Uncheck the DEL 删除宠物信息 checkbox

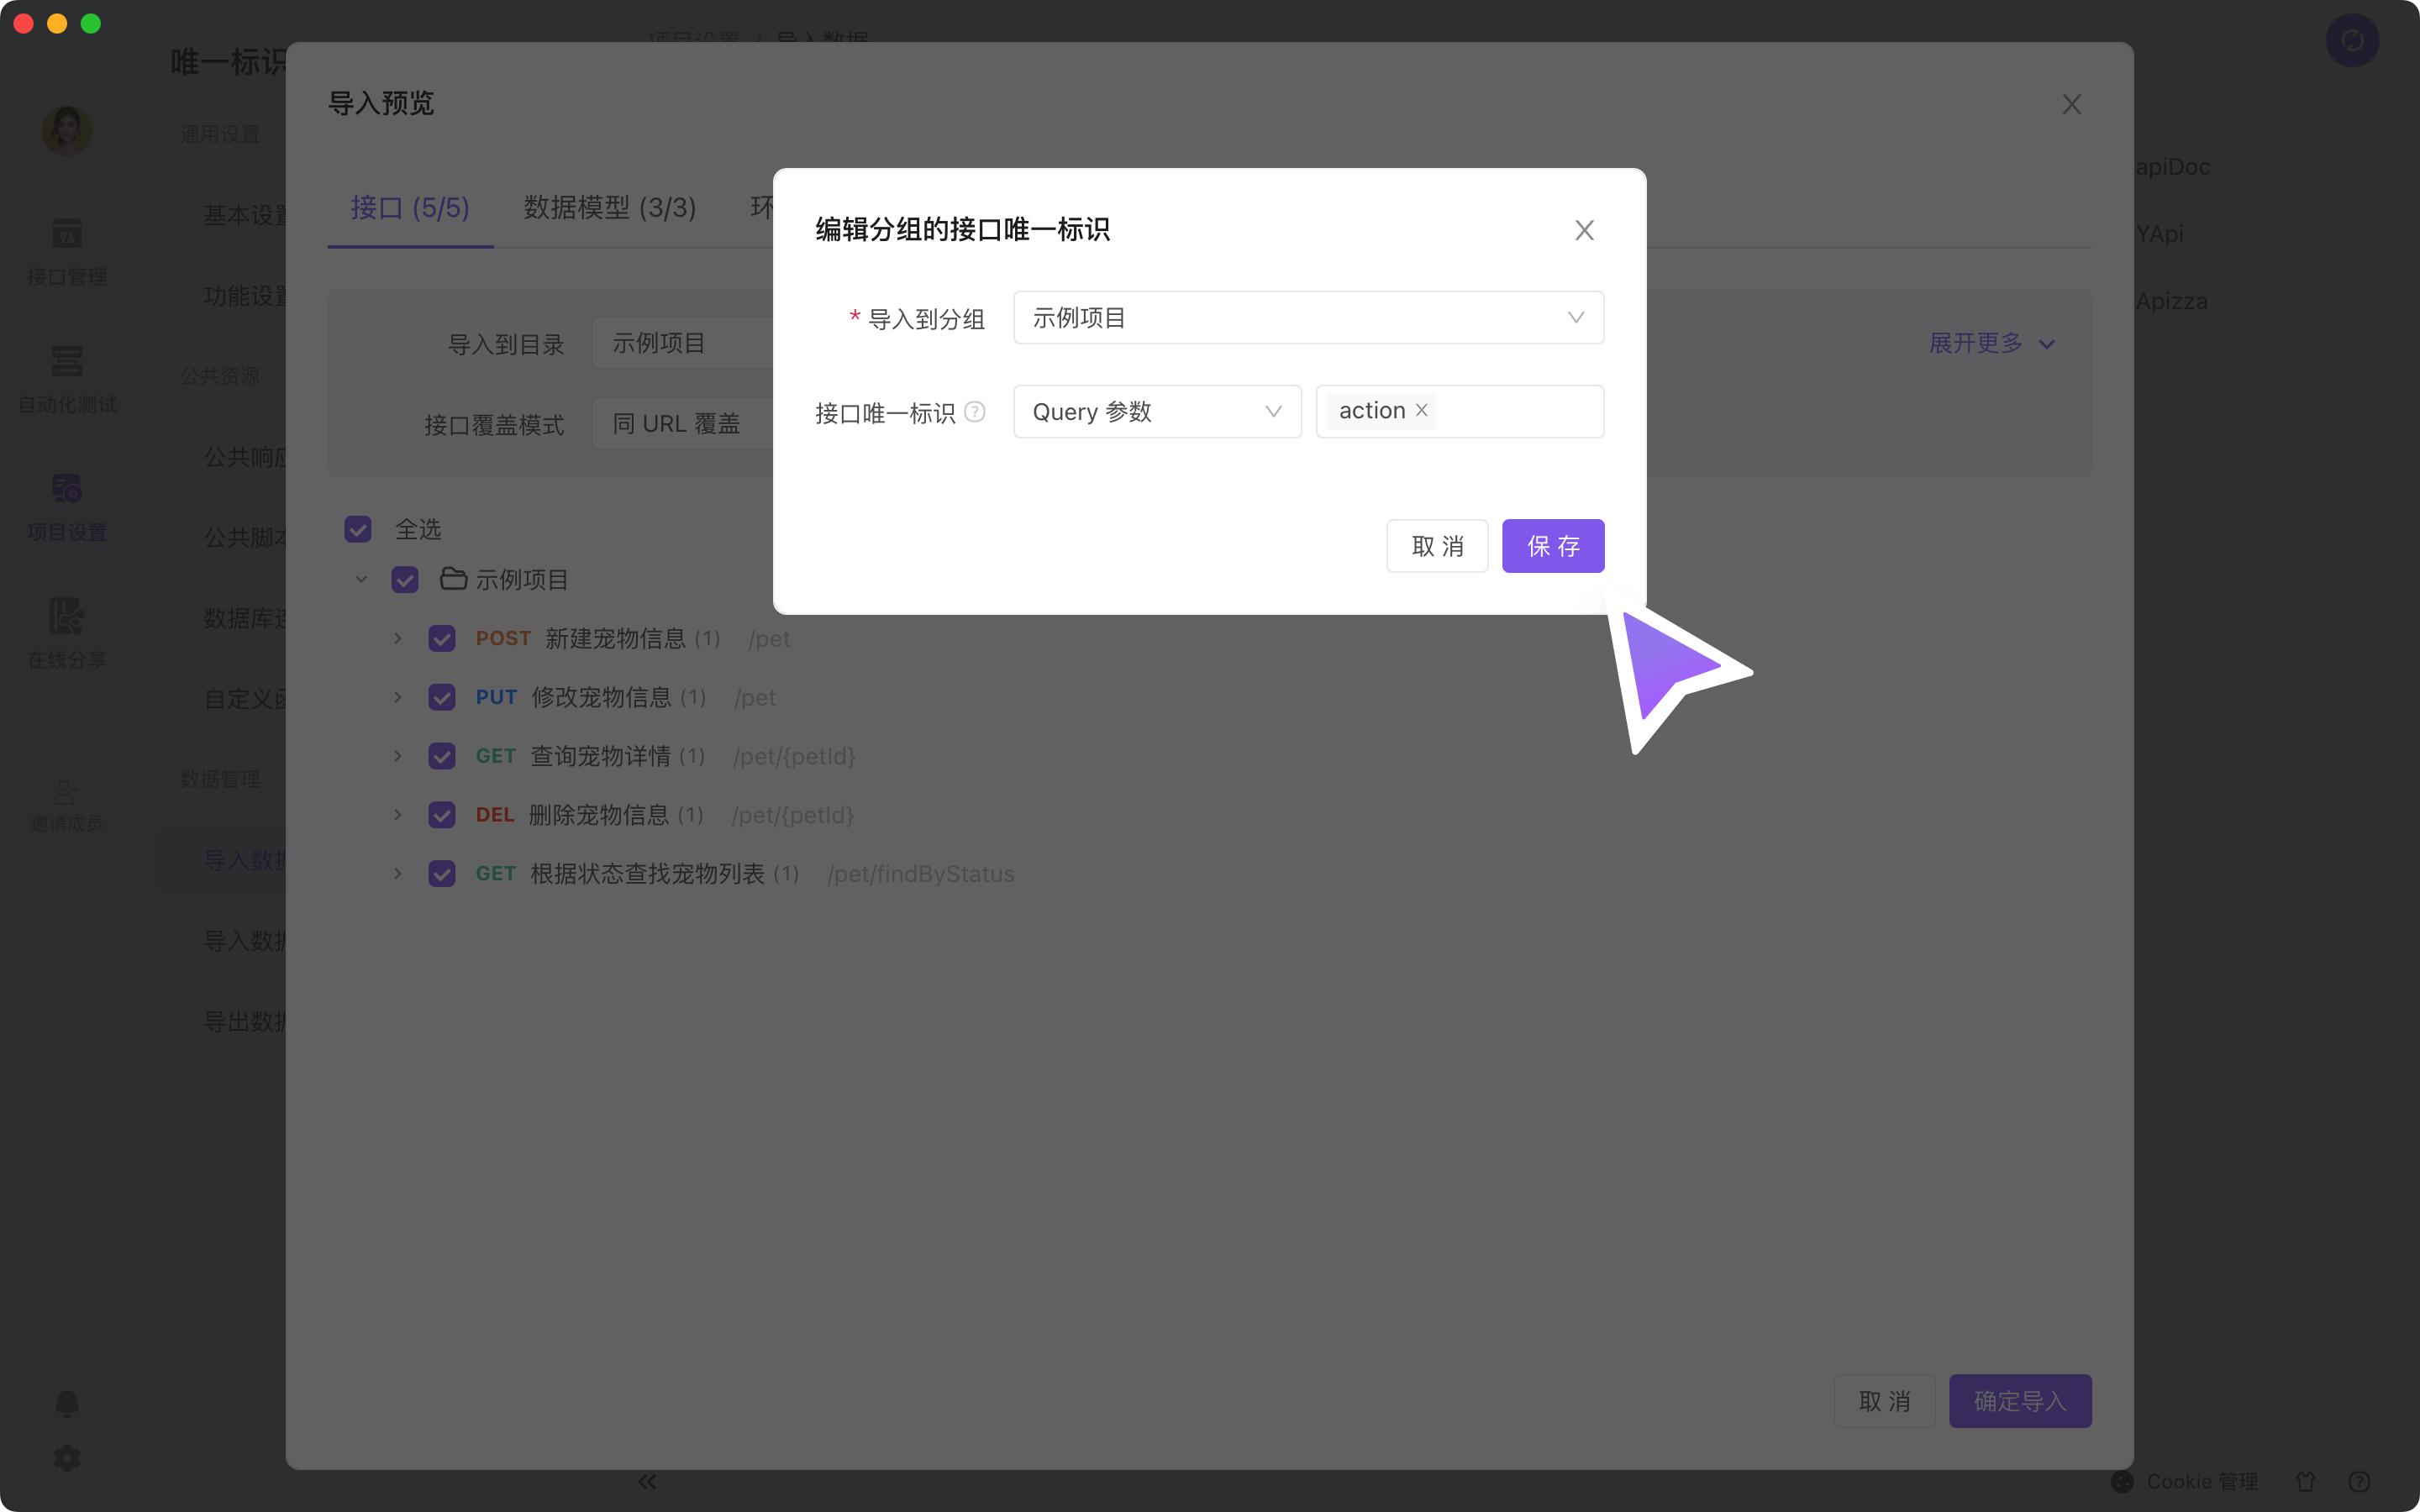[x=442, y=815]
